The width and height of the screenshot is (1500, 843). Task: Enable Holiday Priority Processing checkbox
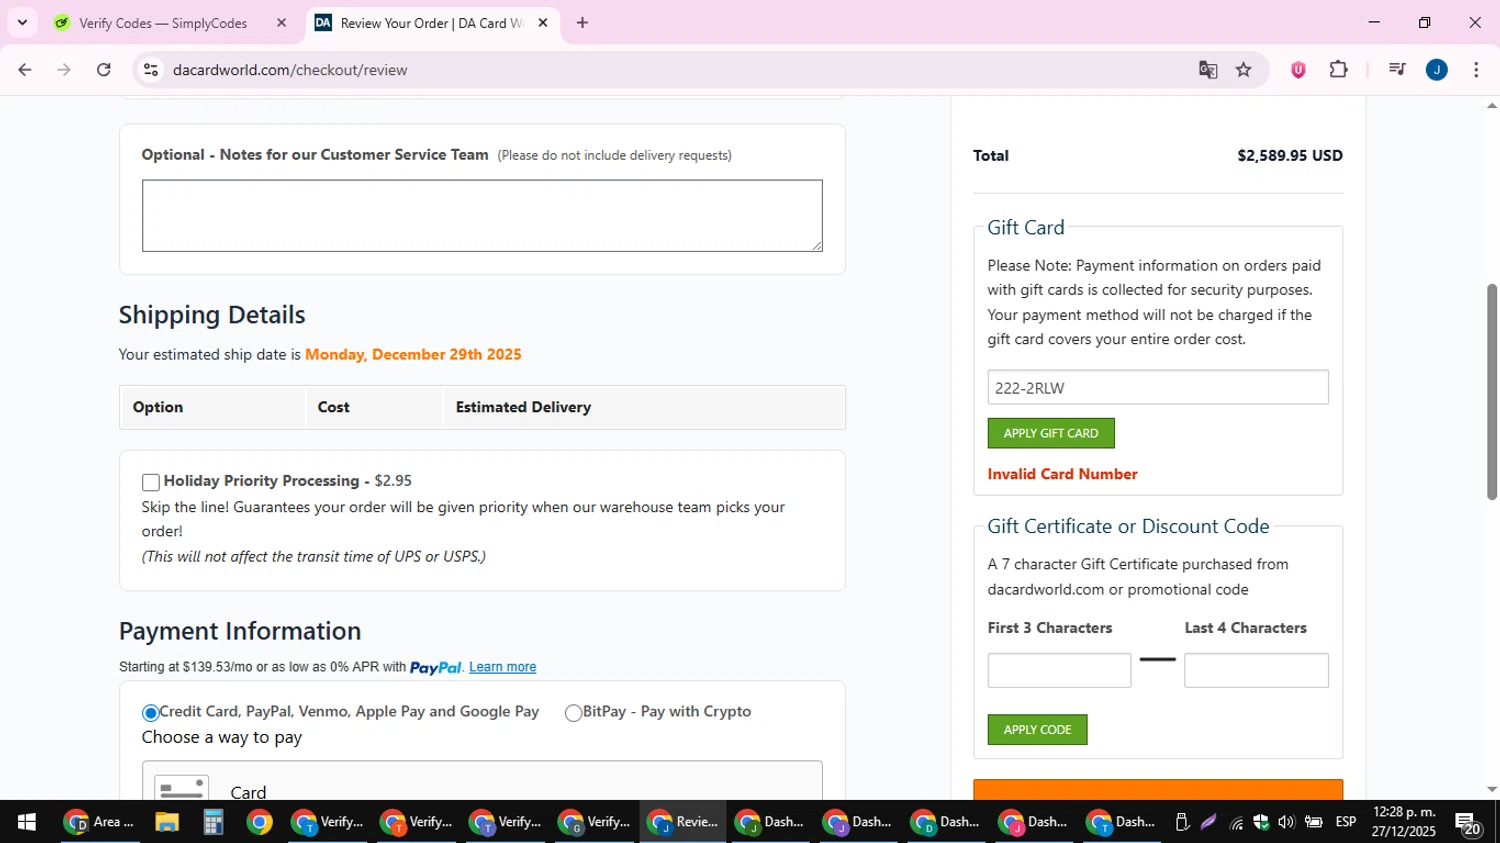tap(151, 482)
